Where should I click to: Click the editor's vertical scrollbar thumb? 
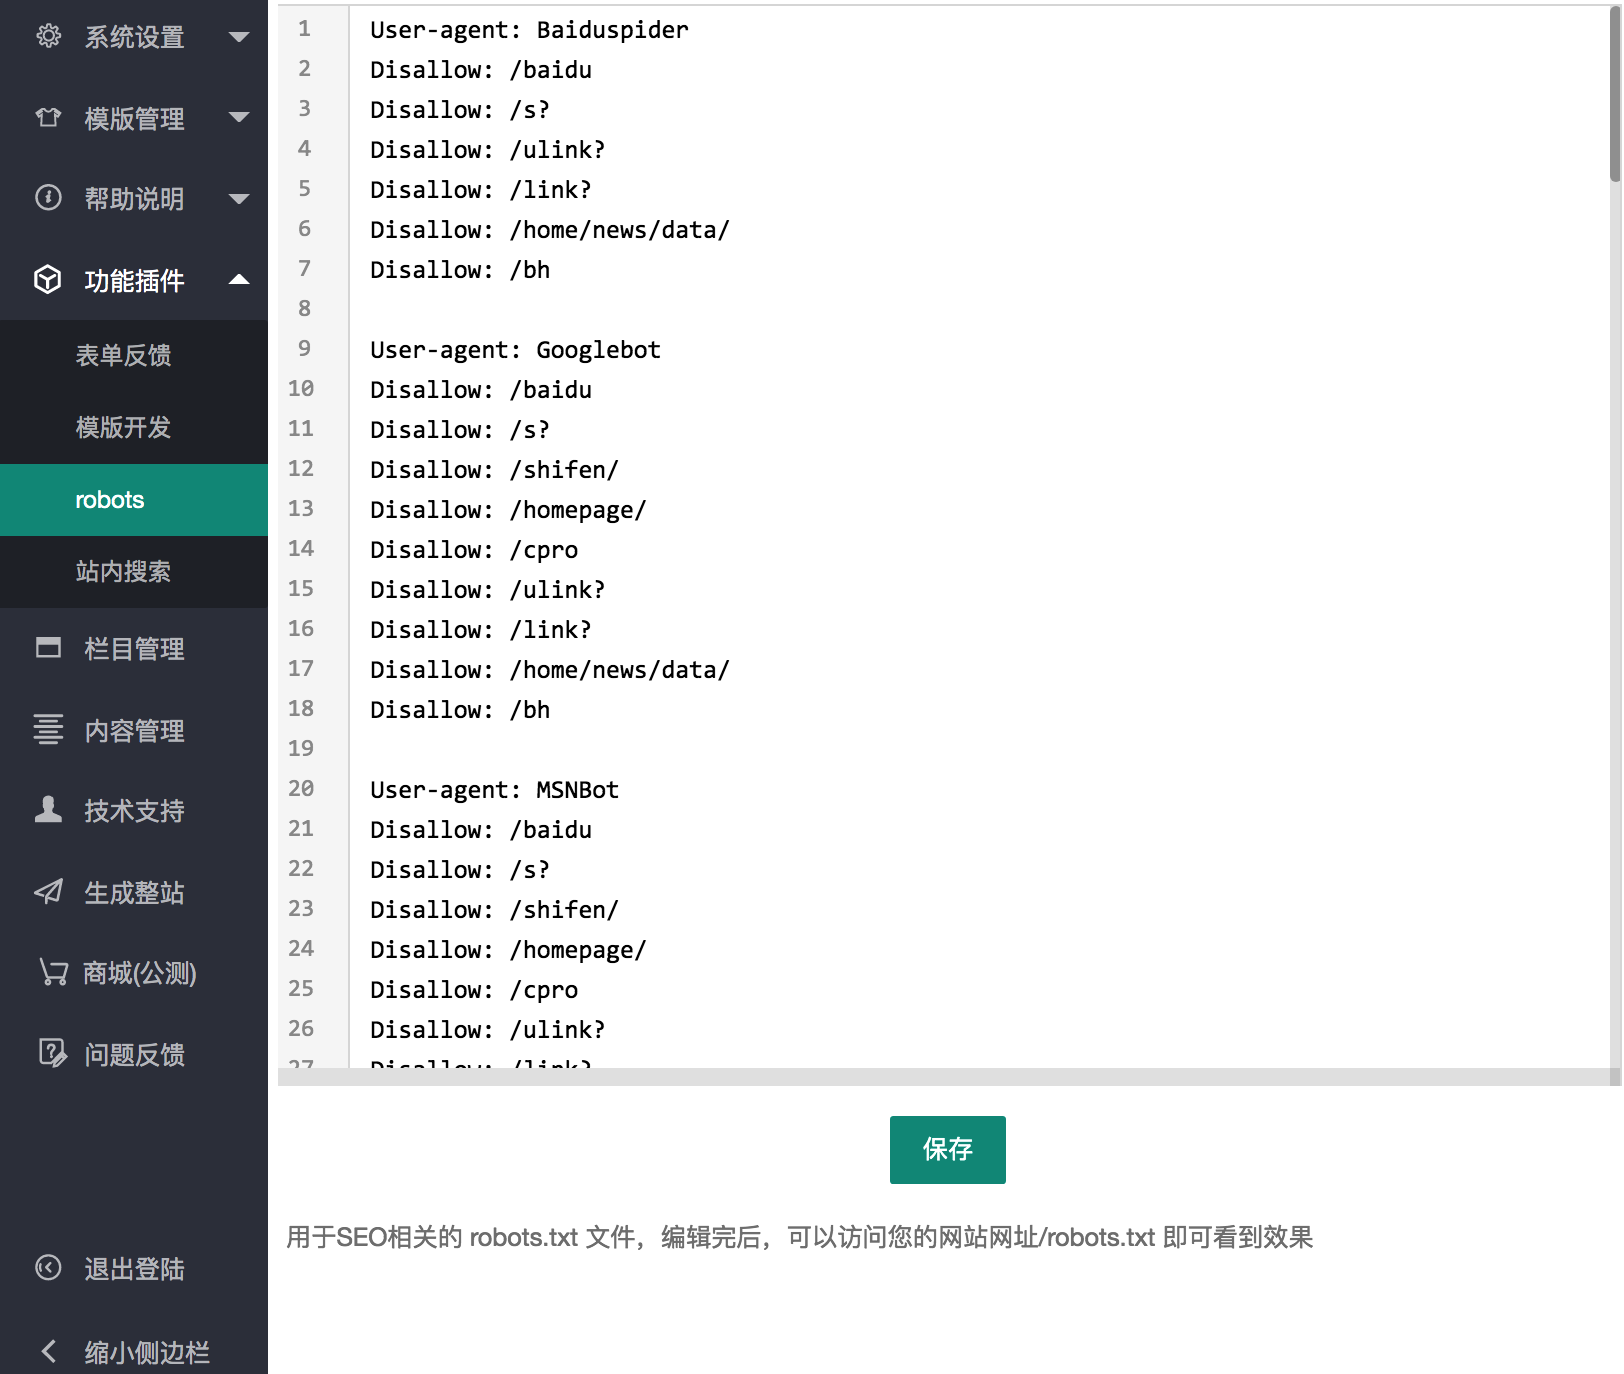(1614, 95)
